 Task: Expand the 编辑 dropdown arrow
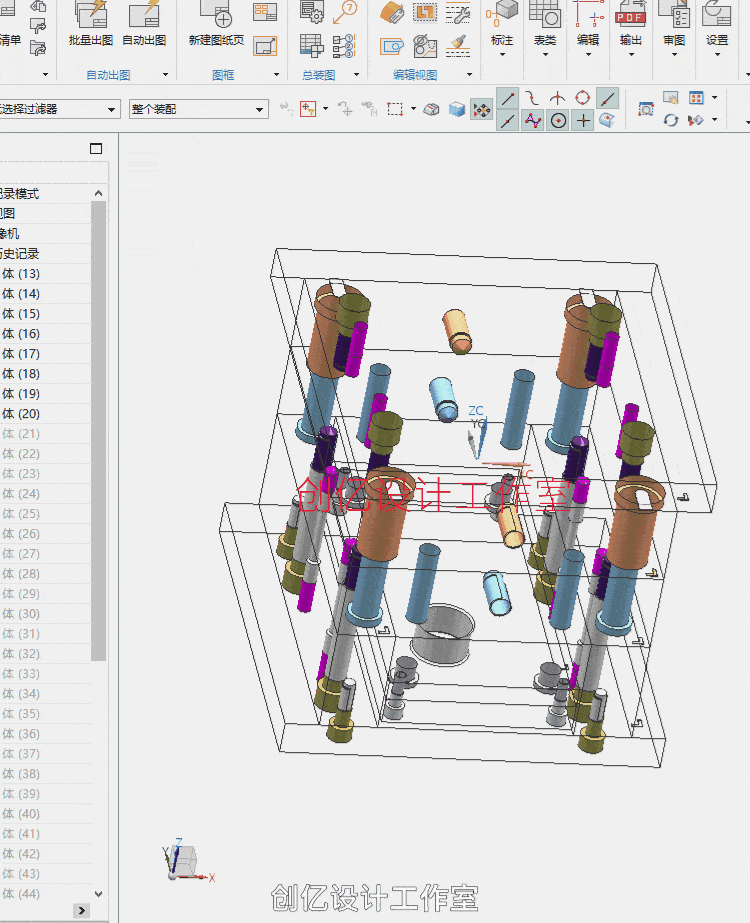588,55
